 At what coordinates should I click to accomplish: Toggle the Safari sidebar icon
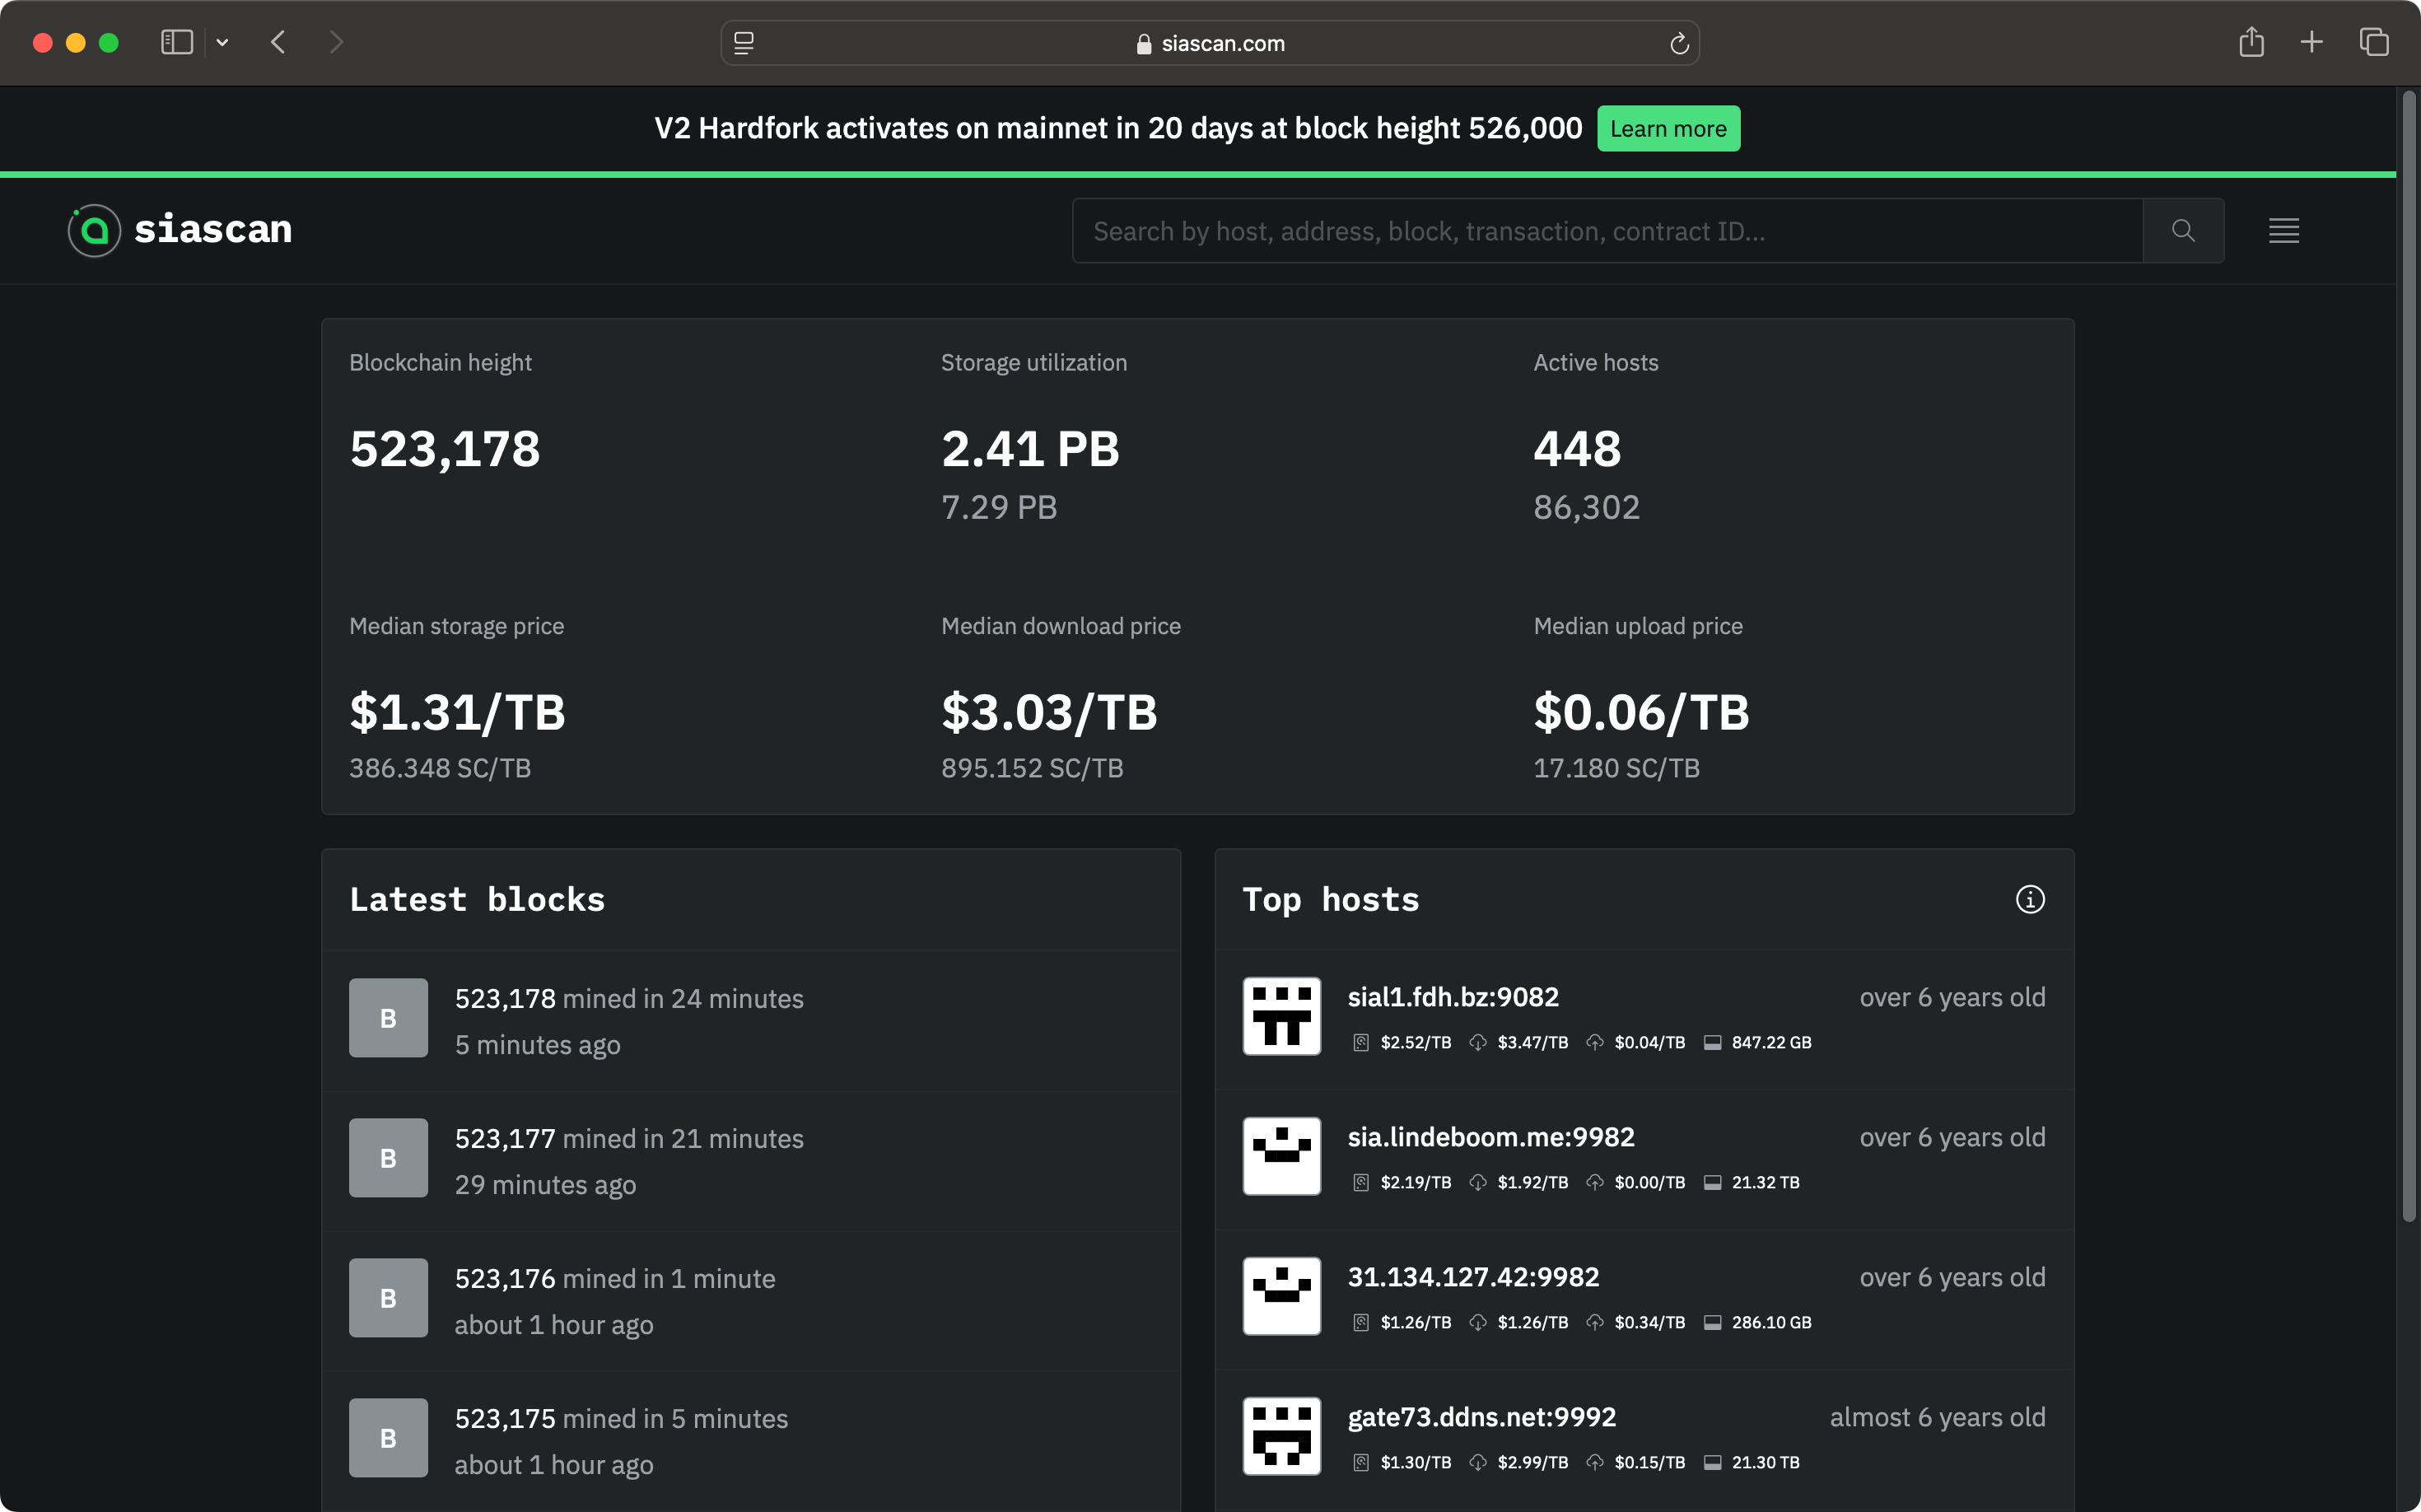[177, 42]
